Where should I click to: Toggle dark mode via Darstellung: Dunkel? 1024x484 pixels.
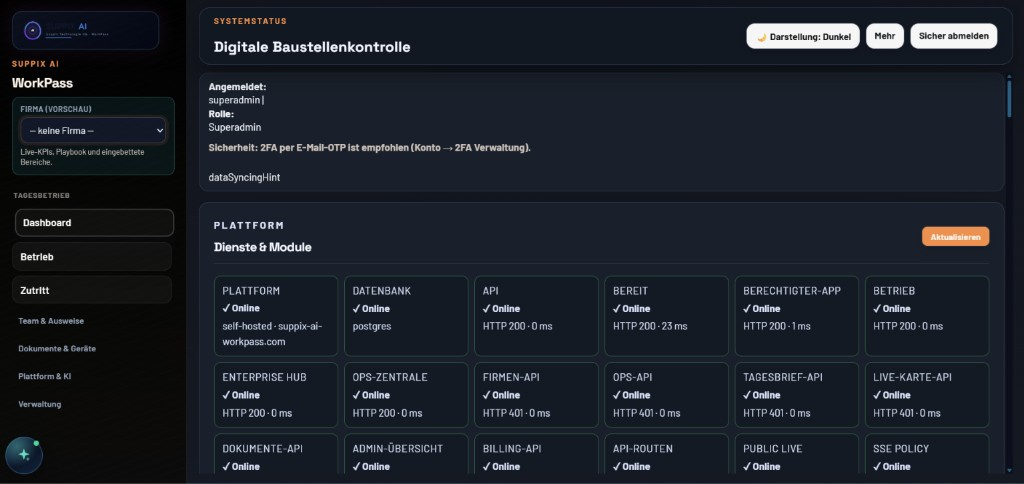pos(803,37)
